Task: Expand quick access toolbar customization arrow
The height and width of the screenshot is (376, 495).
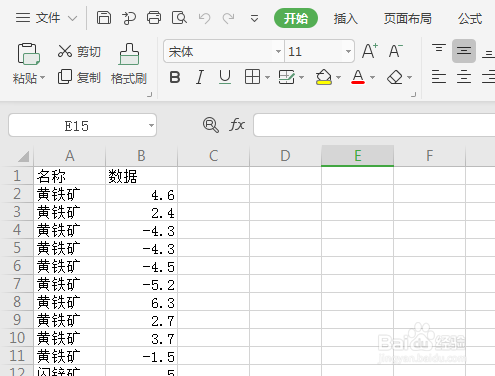Action: point(254,18)
